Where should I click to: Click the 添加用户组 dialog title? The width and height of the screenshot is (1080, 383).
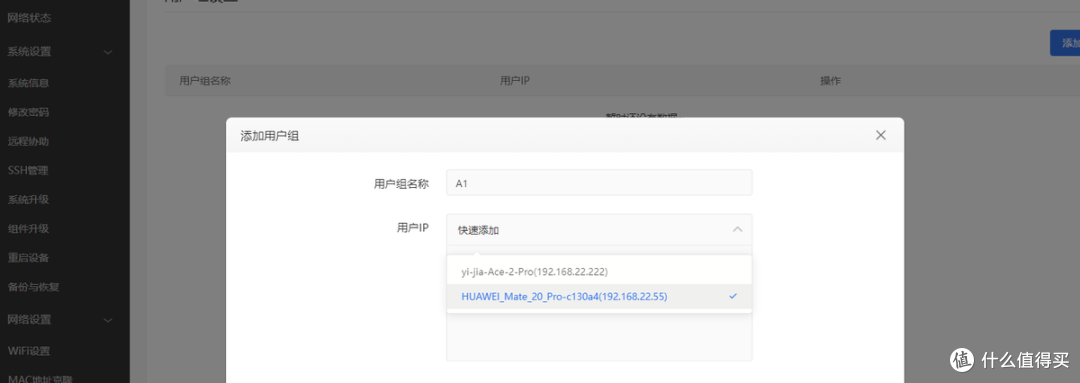(269, 136)
